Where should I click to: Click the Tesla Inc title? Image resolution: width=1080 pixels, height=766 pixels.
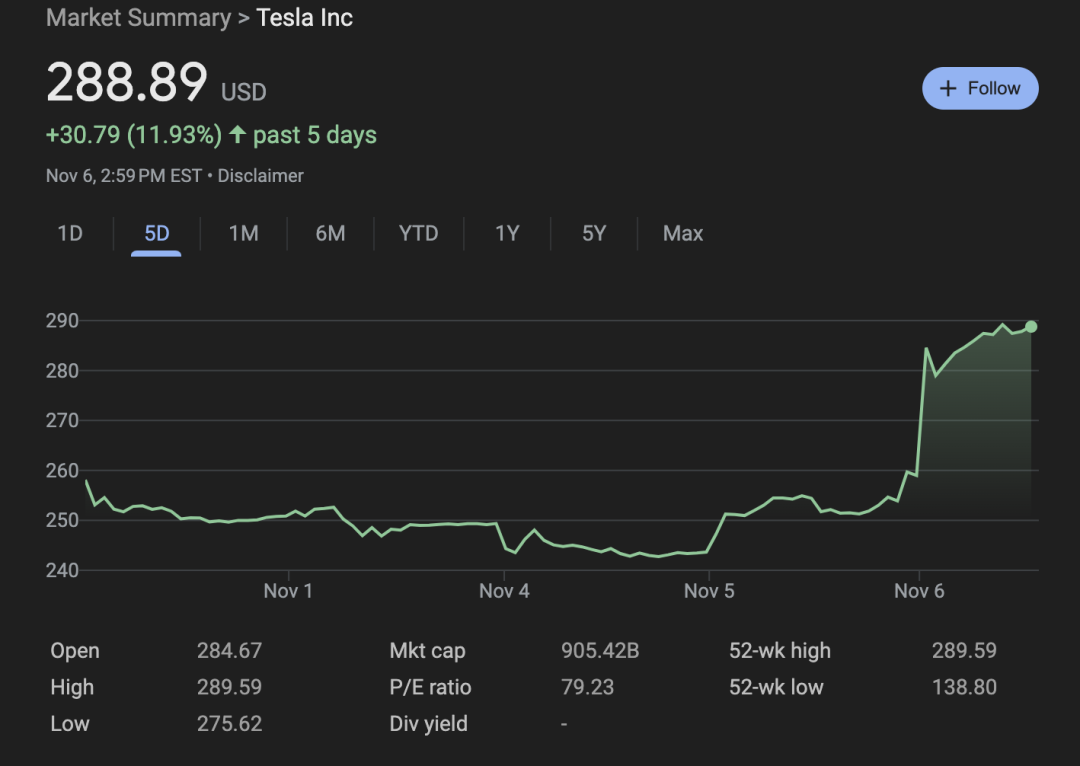click(x=304, y=17)
